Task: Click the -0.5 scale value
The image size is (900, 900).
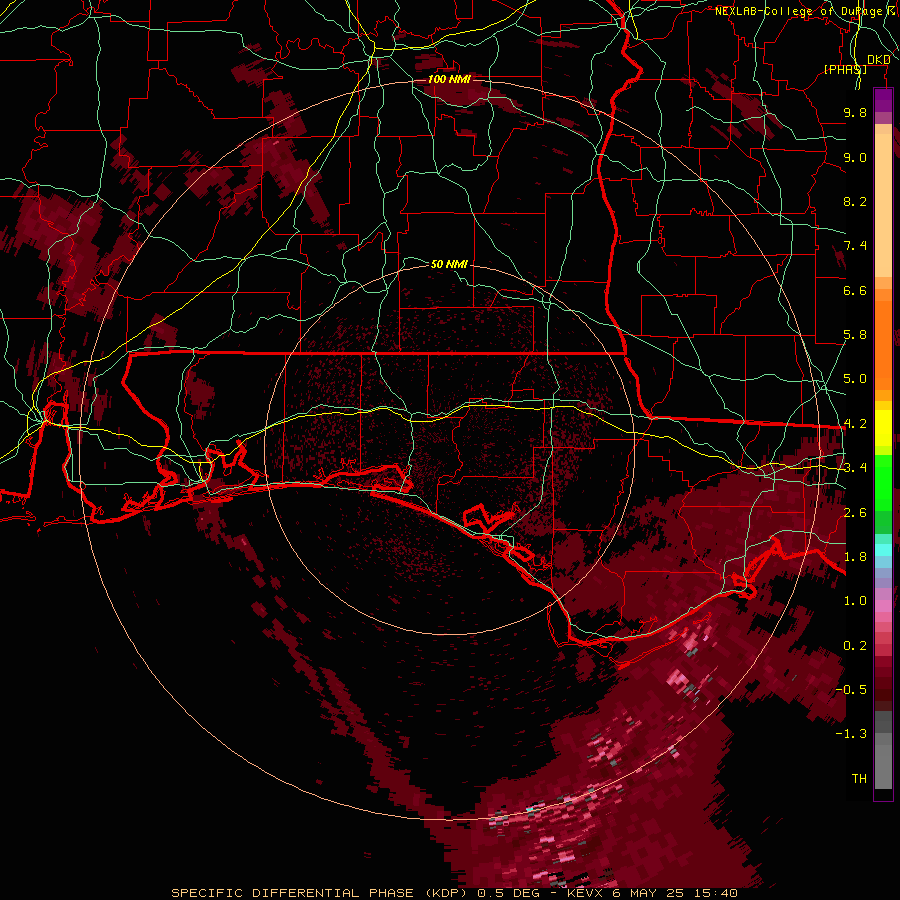Action: [851, 690]
